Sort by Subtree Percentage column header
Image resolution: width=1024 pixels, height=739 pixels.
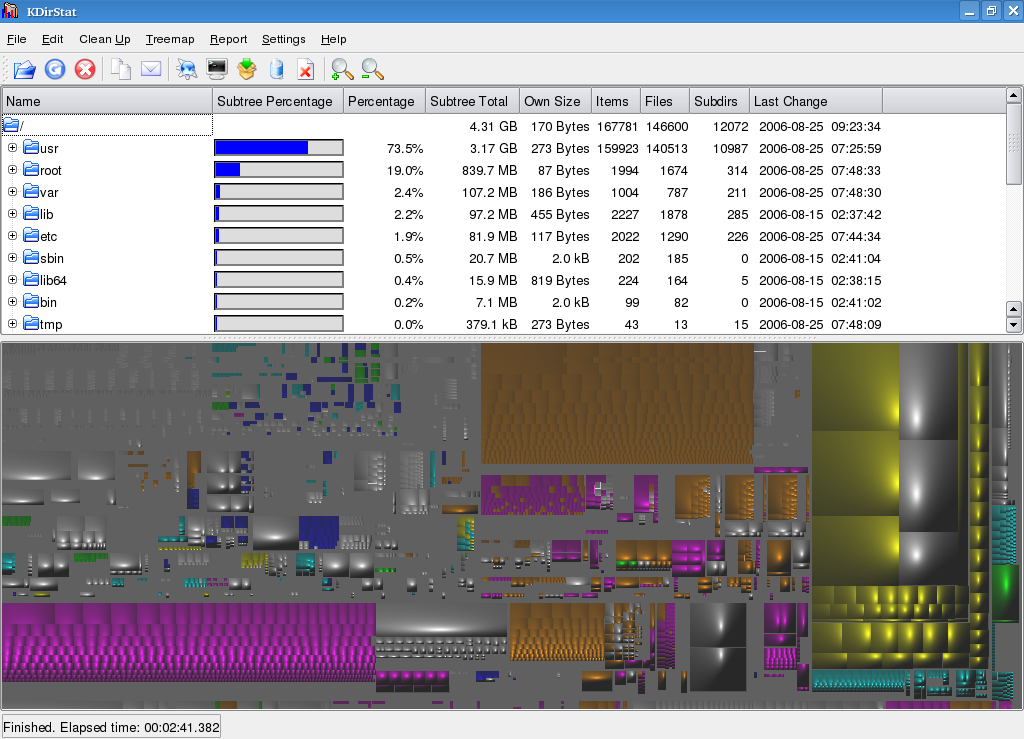tap(278, 101)
